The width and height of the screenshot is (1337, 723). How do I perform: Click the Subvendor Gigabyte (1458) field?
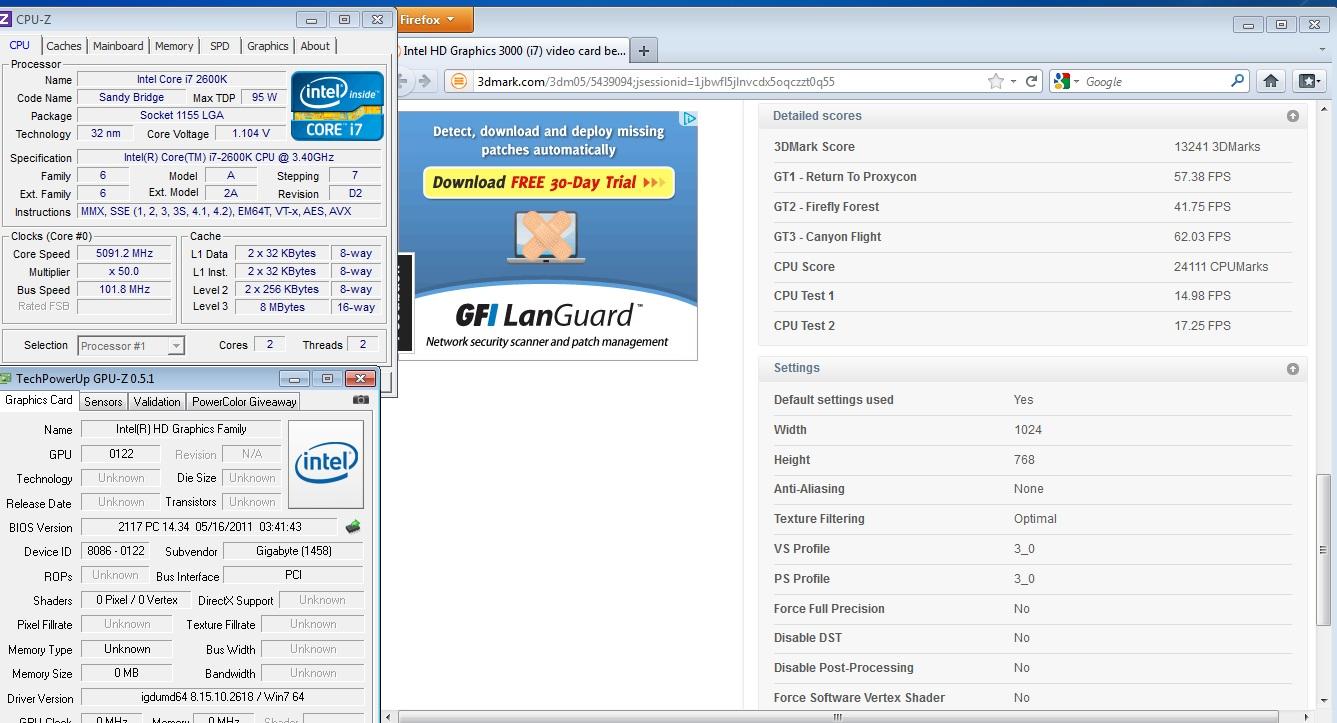pyautogui.click(x=293, y=551)
